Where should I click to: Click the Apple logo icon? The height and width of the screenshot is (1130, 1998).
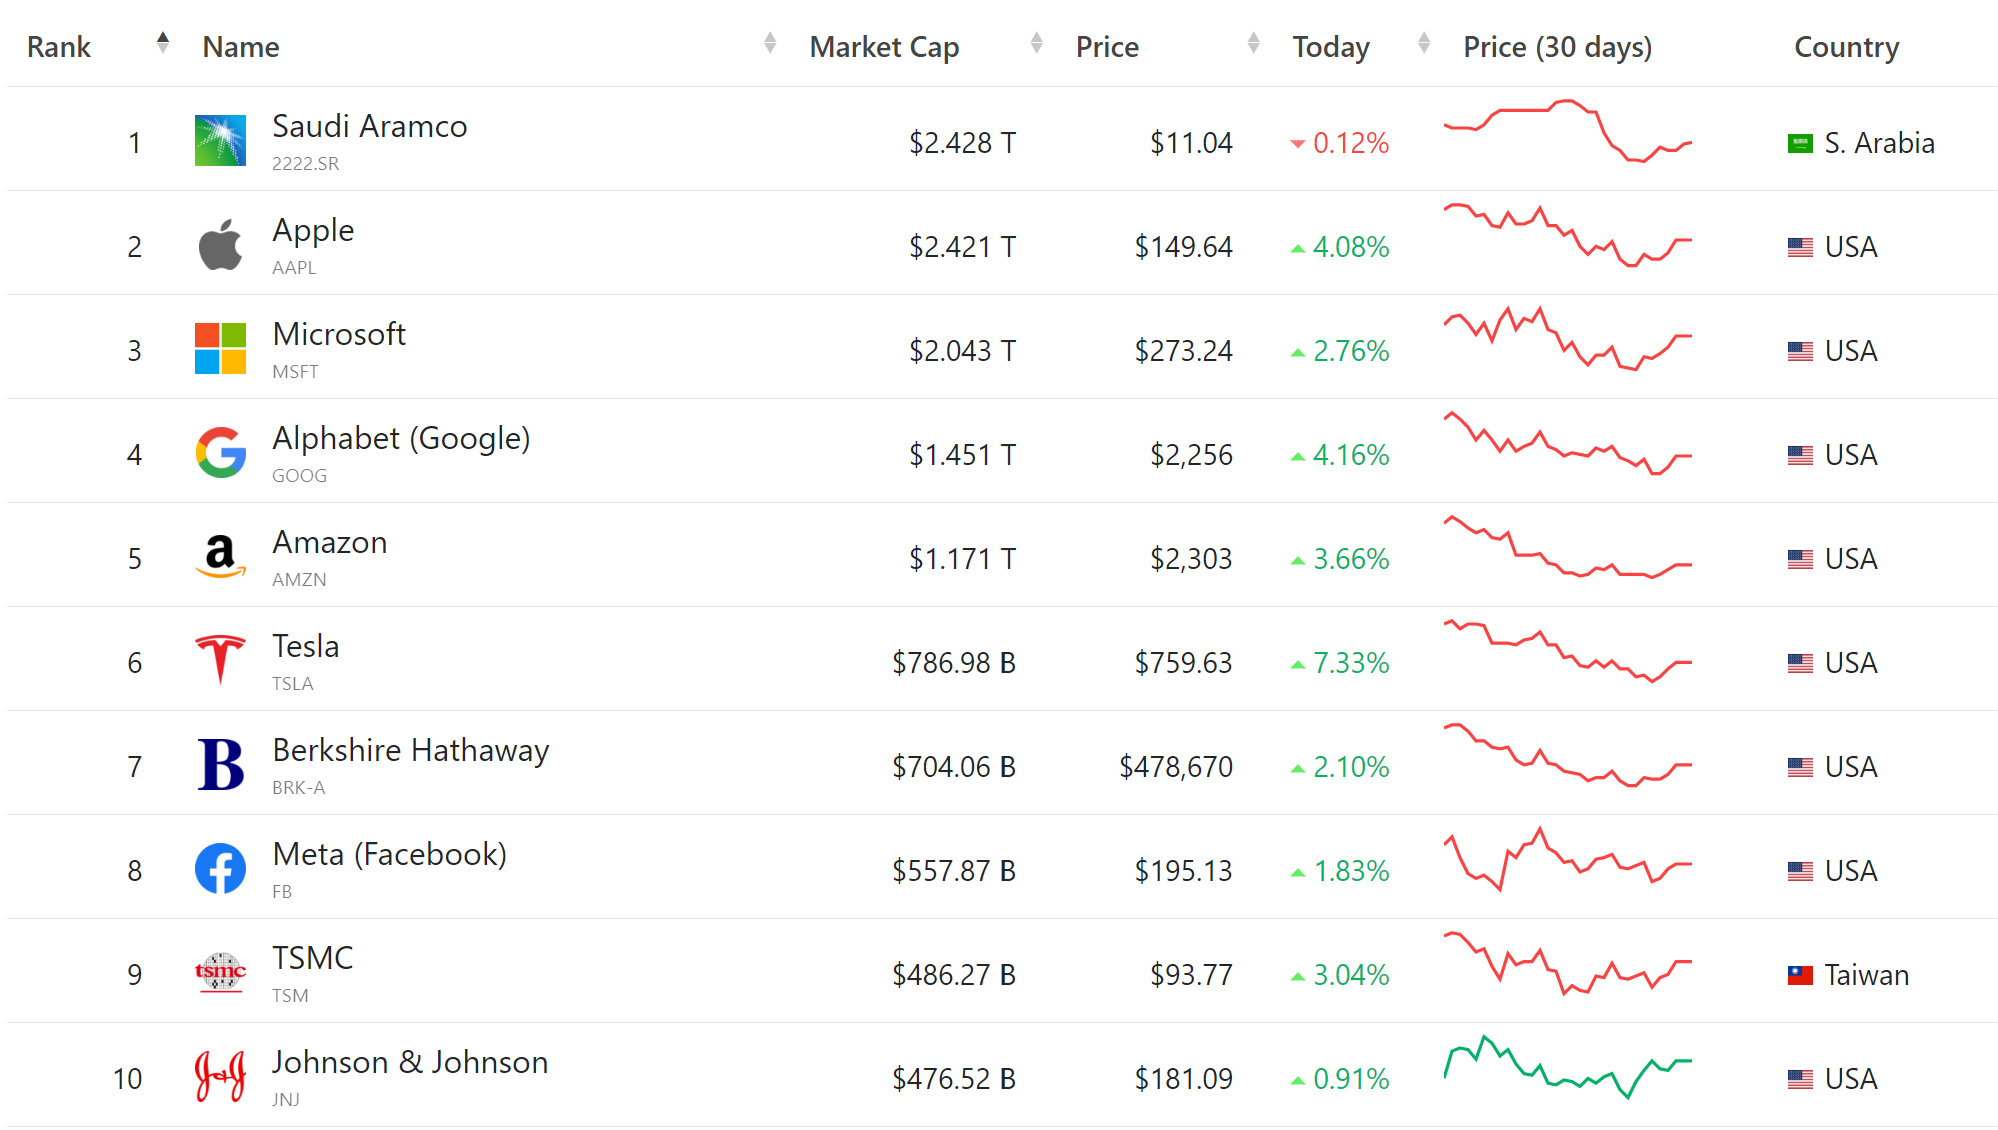tap(220, 245)
